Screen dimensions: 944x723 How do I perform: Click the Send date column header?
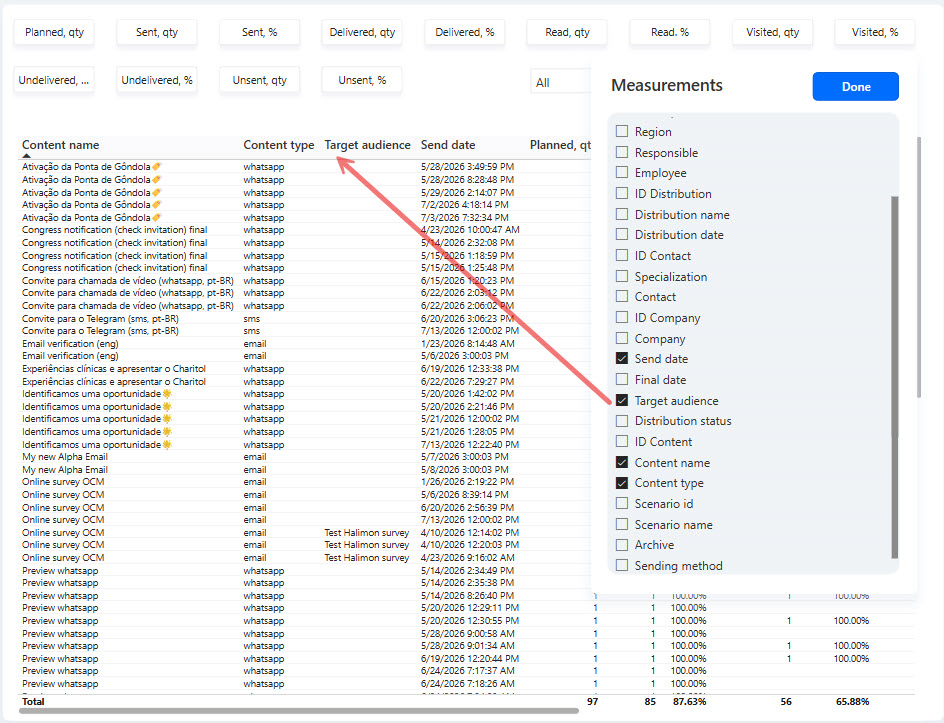tap(448, 145)
